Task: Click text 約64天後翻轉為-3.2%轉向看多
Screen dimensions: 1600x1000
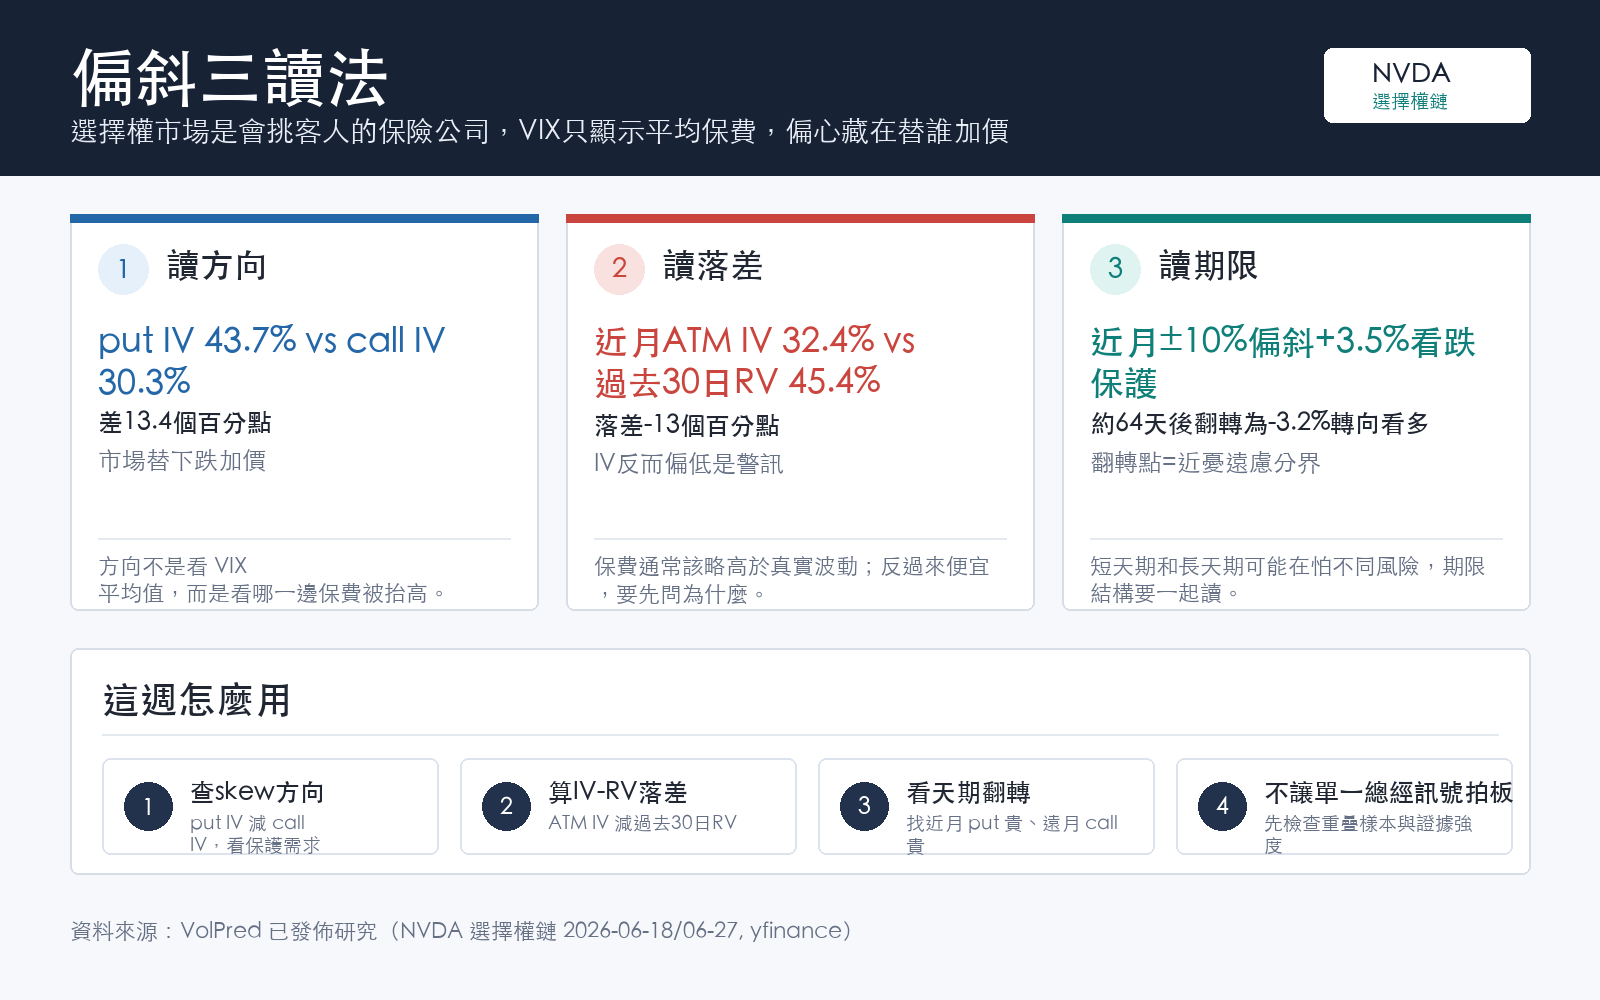Action: [1260, 423]
